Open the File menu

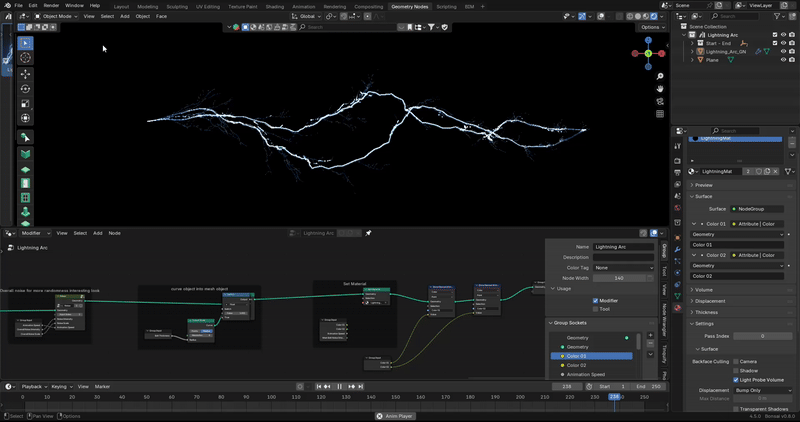coord(18,5)
